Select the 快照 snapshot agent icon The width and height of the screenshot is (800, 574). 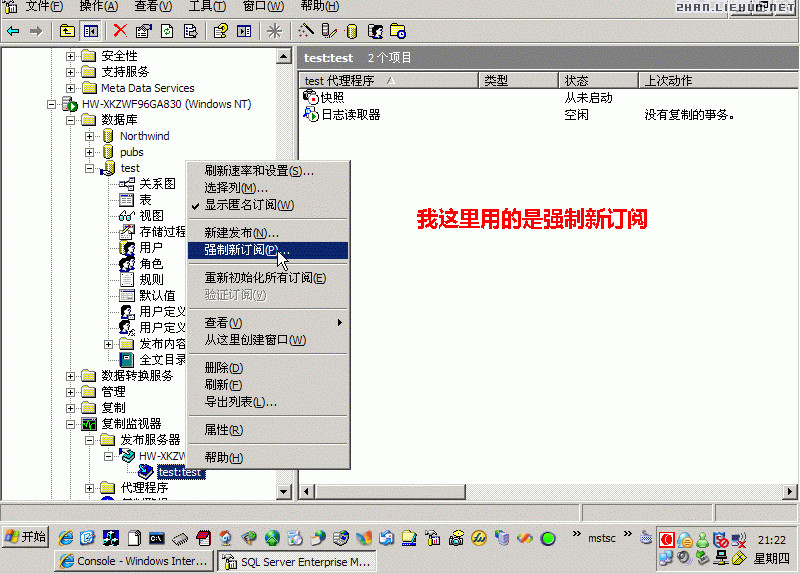coord(310,97)
